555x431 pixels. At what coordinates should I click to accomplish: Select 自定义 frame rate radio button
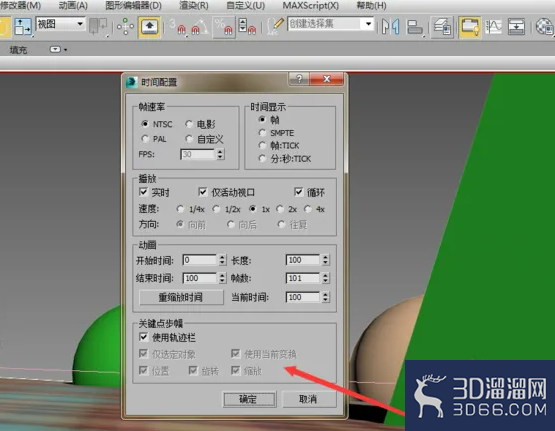click(x=189, y=139)
